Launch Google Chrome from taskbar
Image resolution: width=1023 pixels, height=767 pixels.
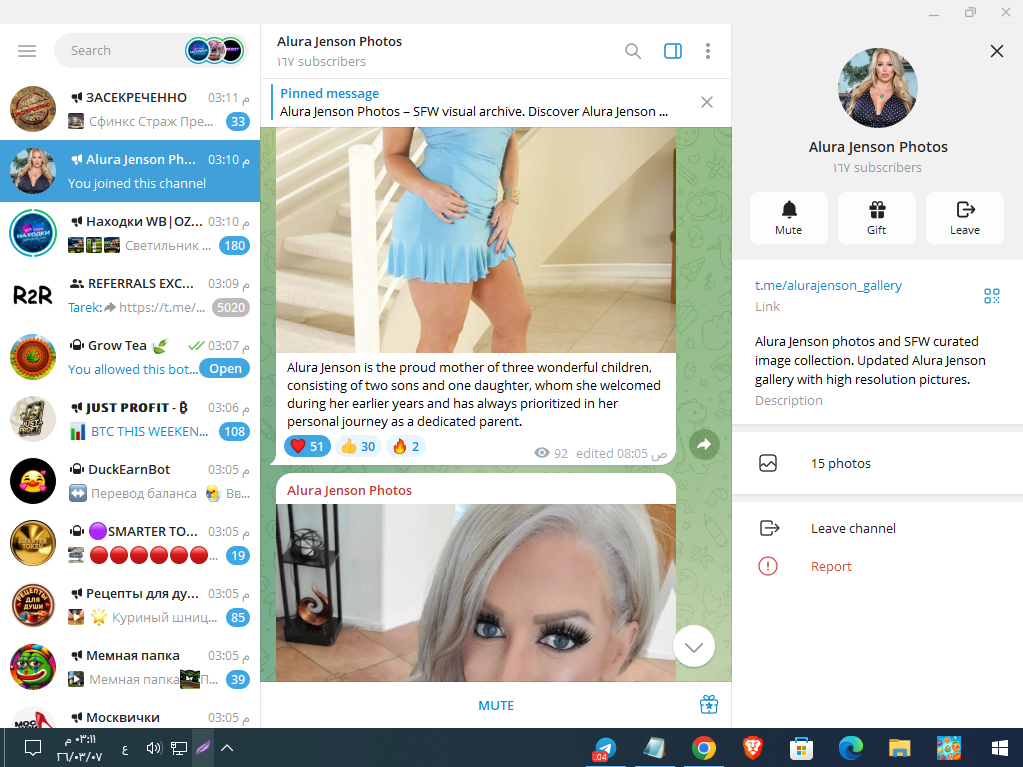[703, 748]
